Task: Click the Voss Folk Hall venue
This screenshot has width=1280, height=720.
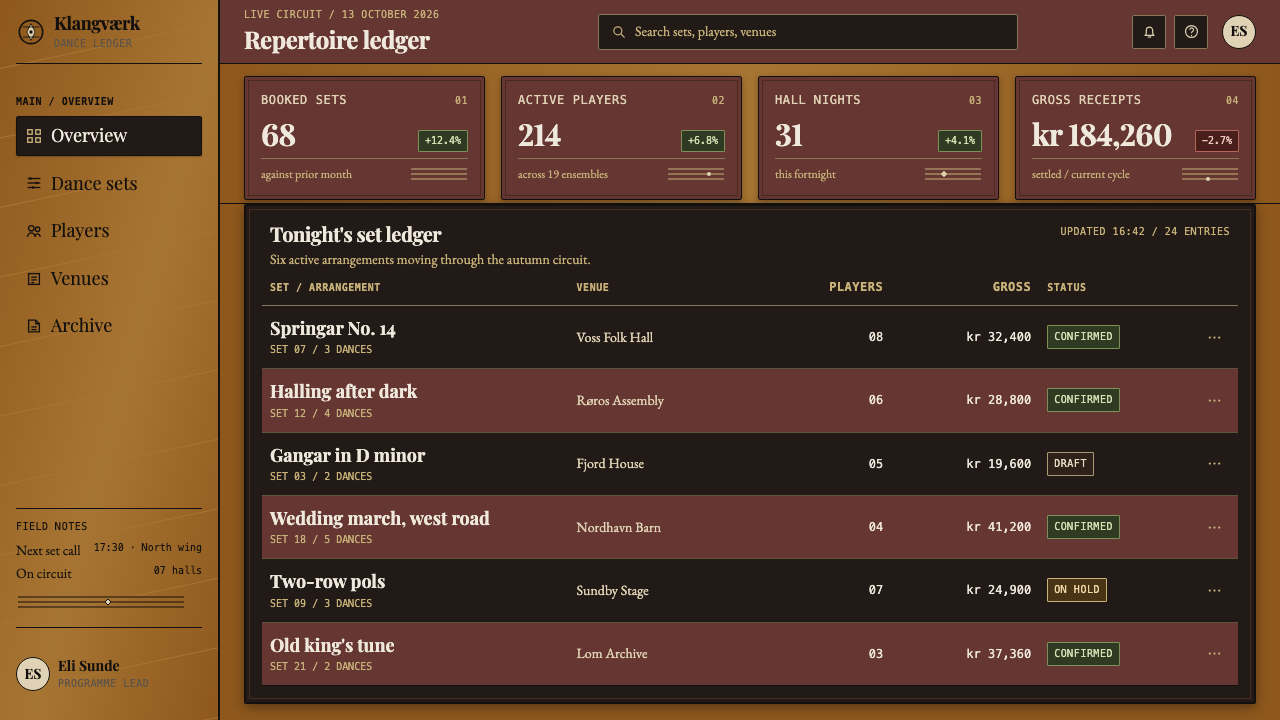Action: 615,338
